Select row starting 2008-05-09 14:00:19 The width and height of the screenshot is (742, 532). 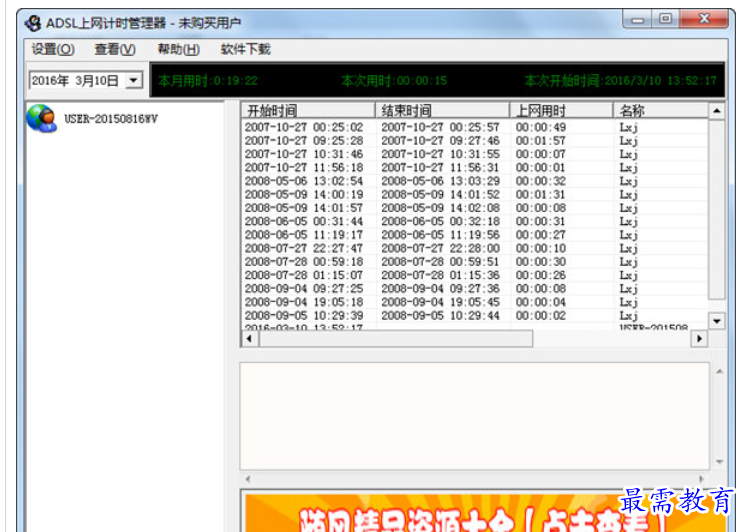475,195
